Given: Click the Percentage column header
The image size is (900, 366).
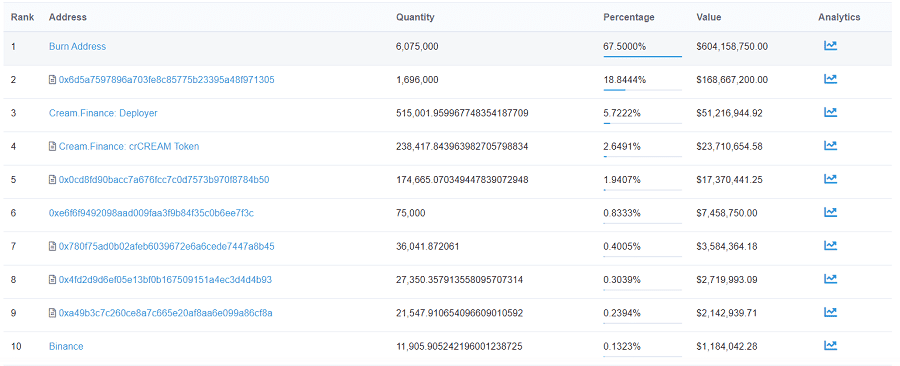Looking at the screenshot, I should click(x=629, y=17).
